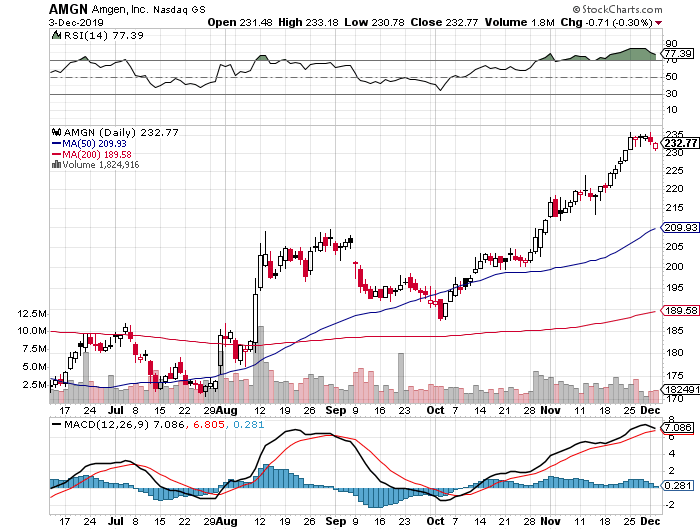Select the Volume 1,824,916 legend text
The image size is (700, 530).
(x=101, y=165)
